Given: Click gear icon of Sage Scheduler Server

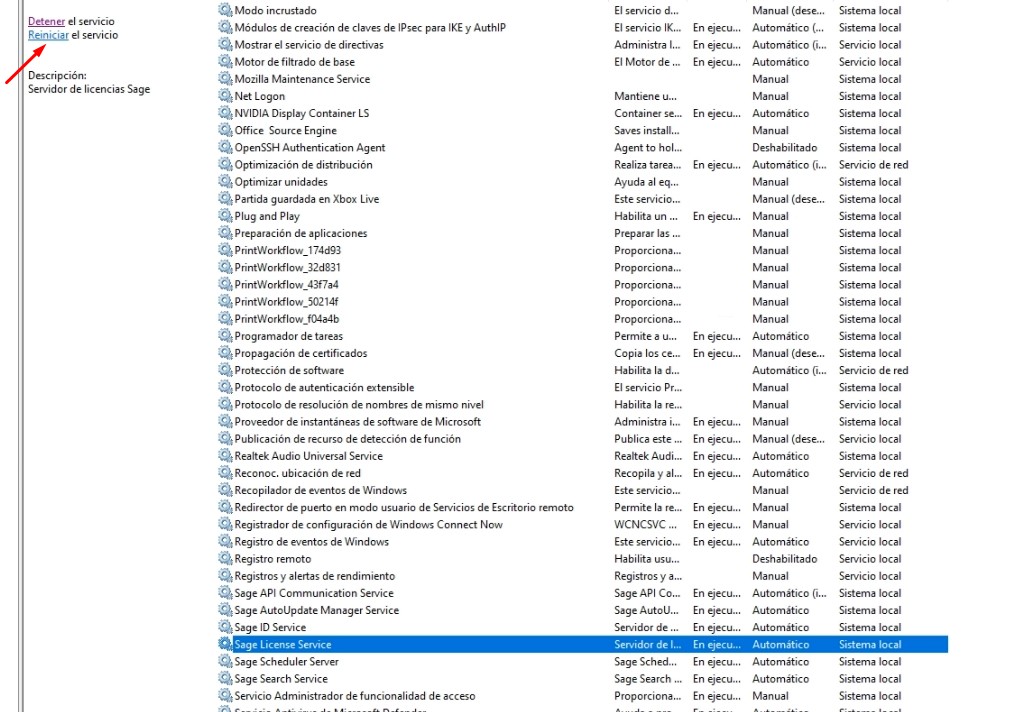Looking at the screenshot, I should (x=224, y=661).
